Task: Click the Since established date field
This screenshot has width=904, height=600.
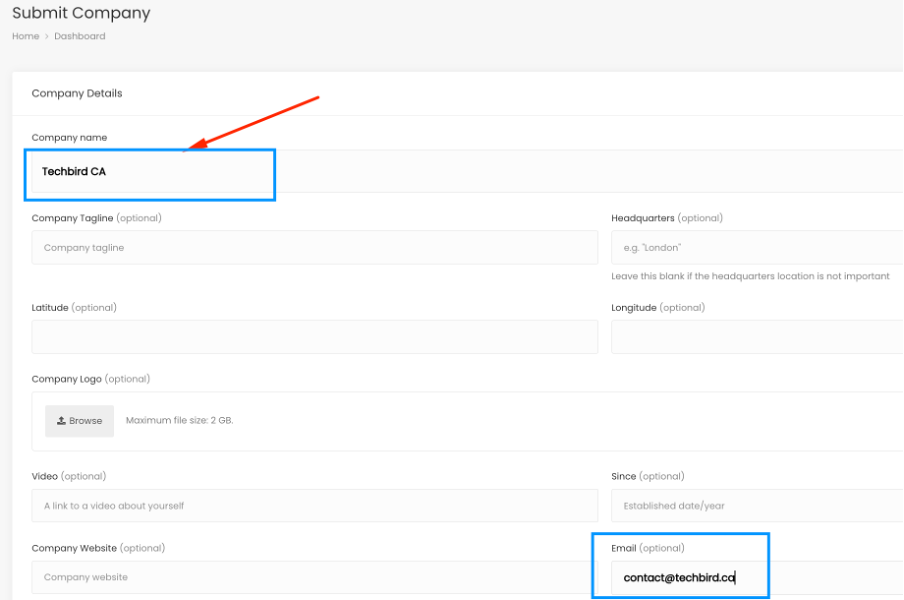Action: (x=758, y=505)
